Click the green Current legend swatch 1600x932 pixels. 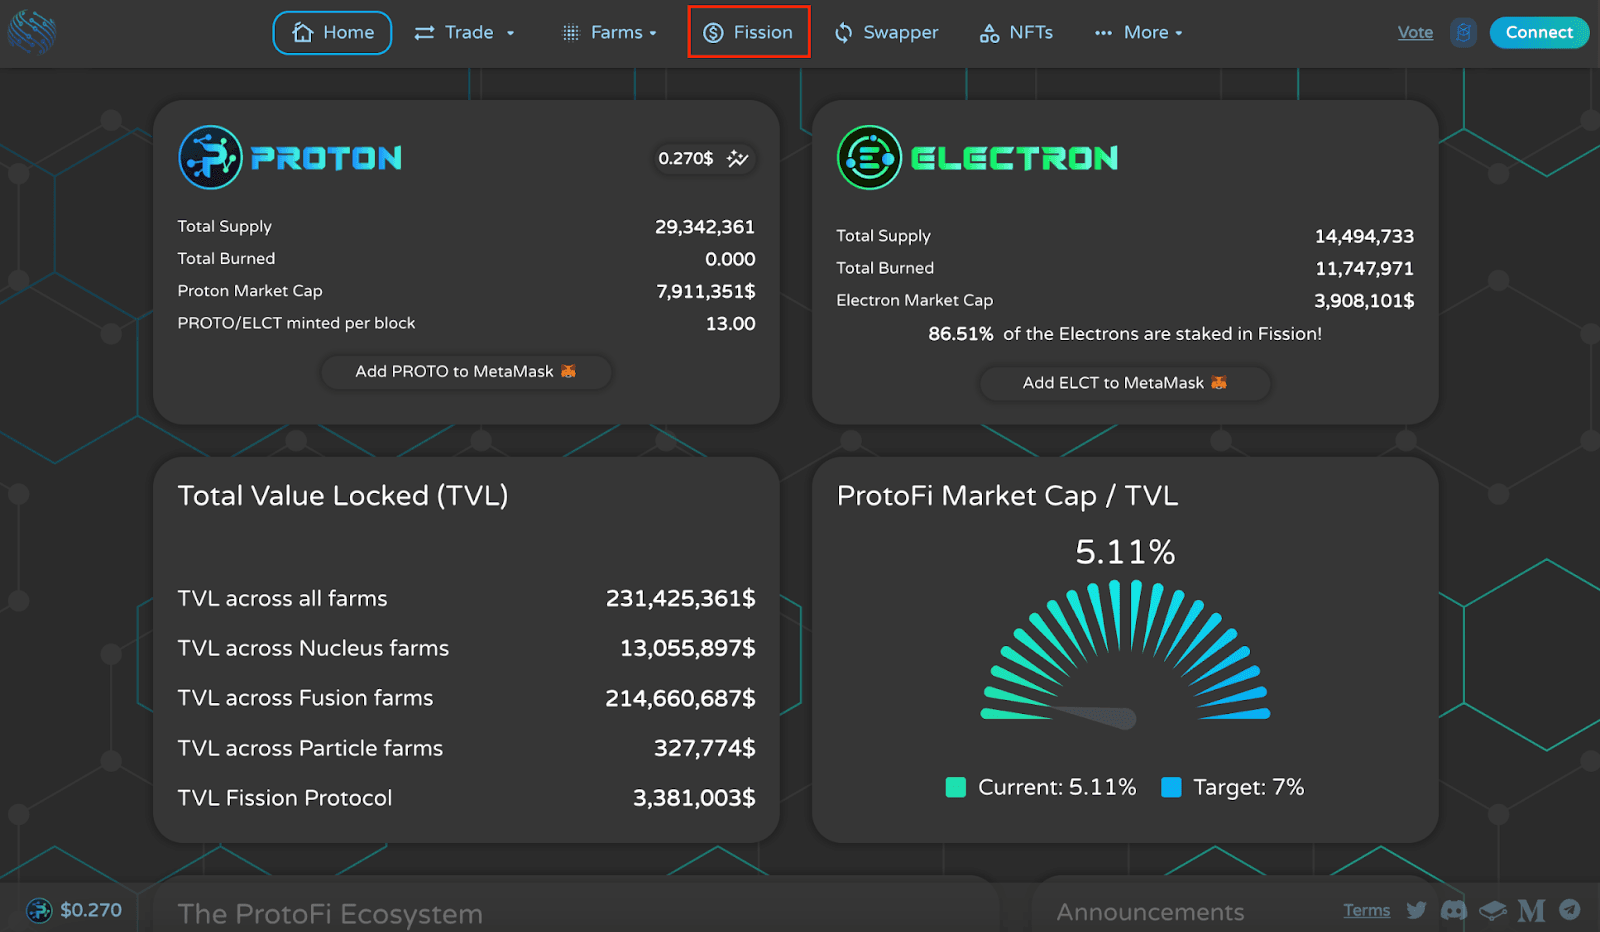(x=956, y=787)
